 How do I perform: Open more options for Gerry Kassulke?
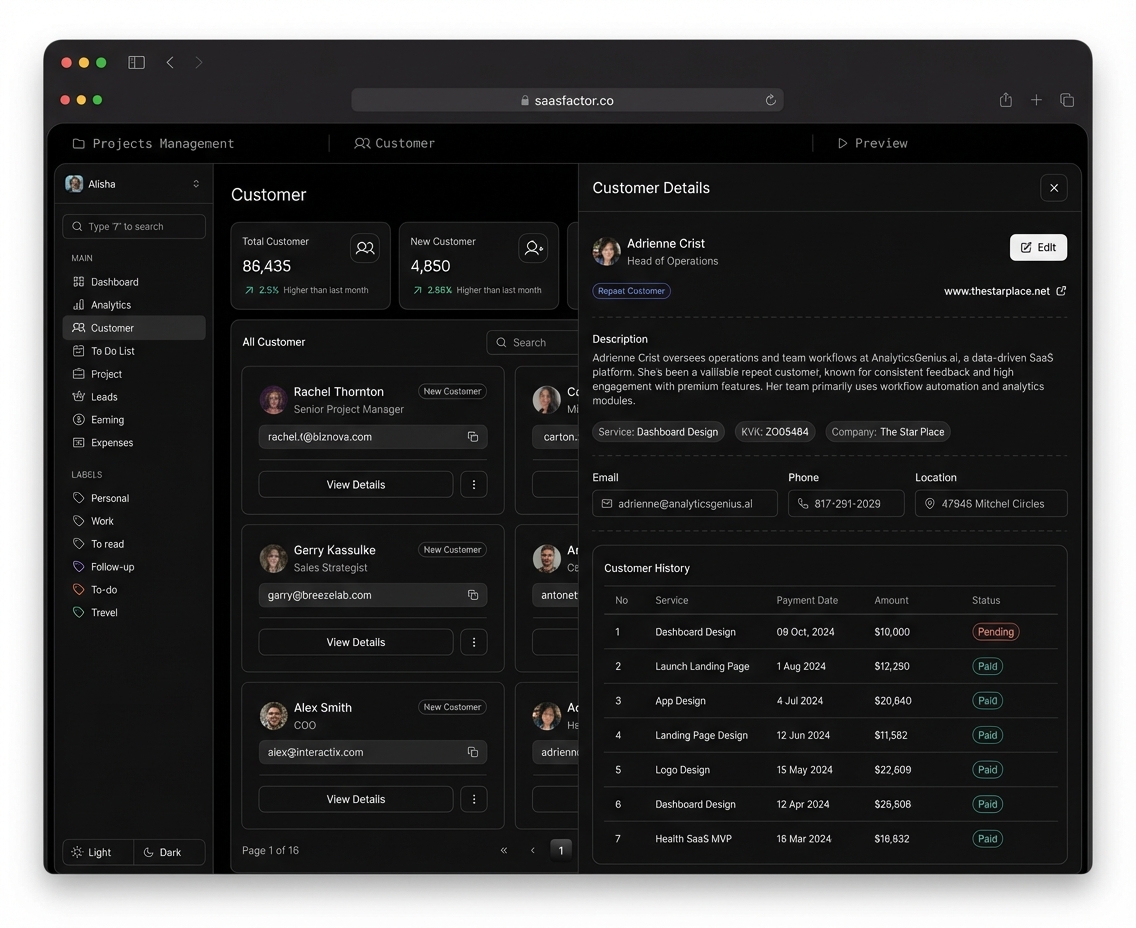point(474,642)
